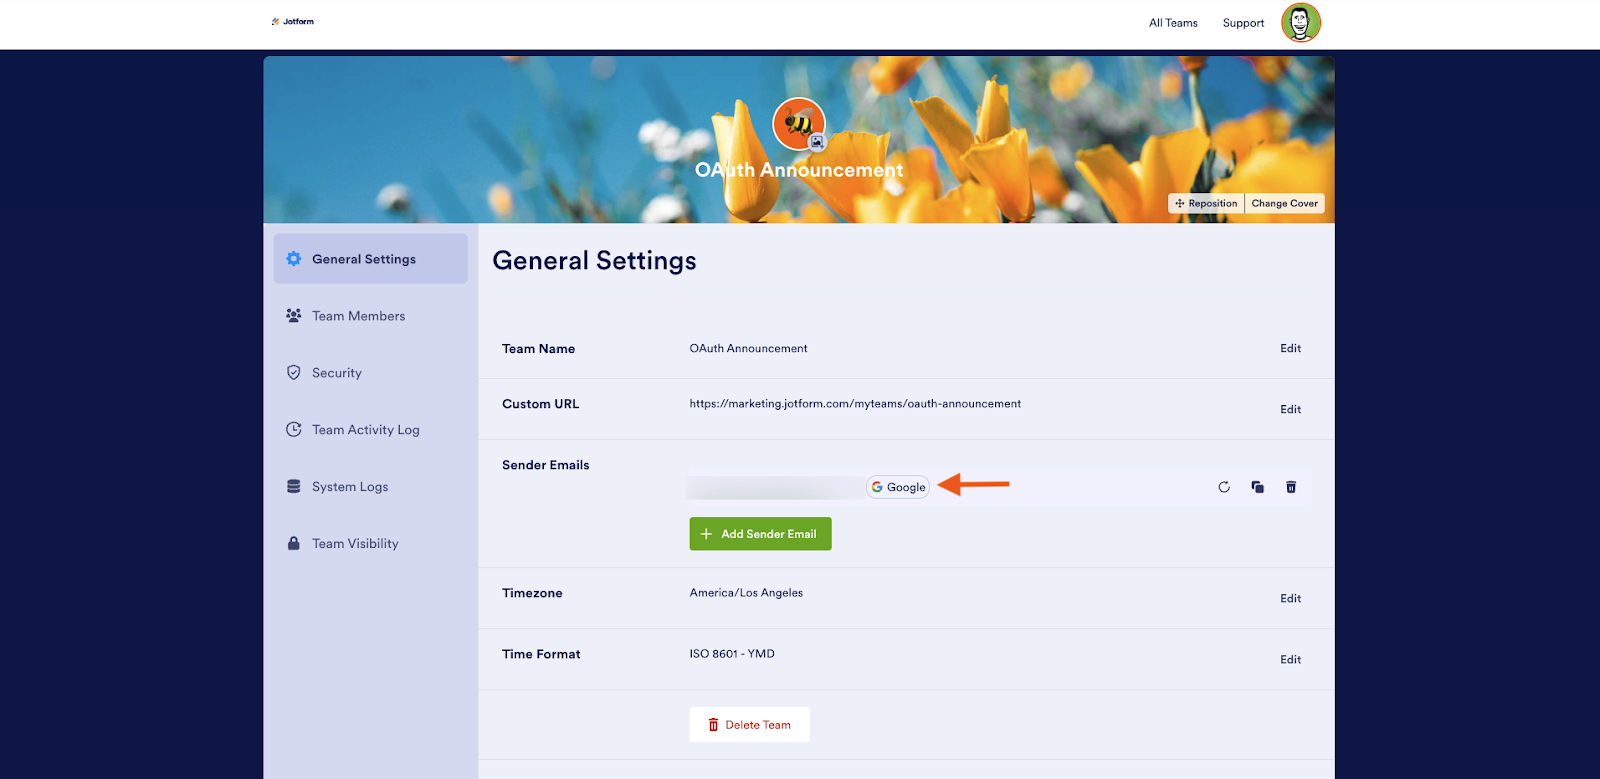
Task: Click the General Settings gear icon
Action: pyautogui.click(x=293, y=259)
